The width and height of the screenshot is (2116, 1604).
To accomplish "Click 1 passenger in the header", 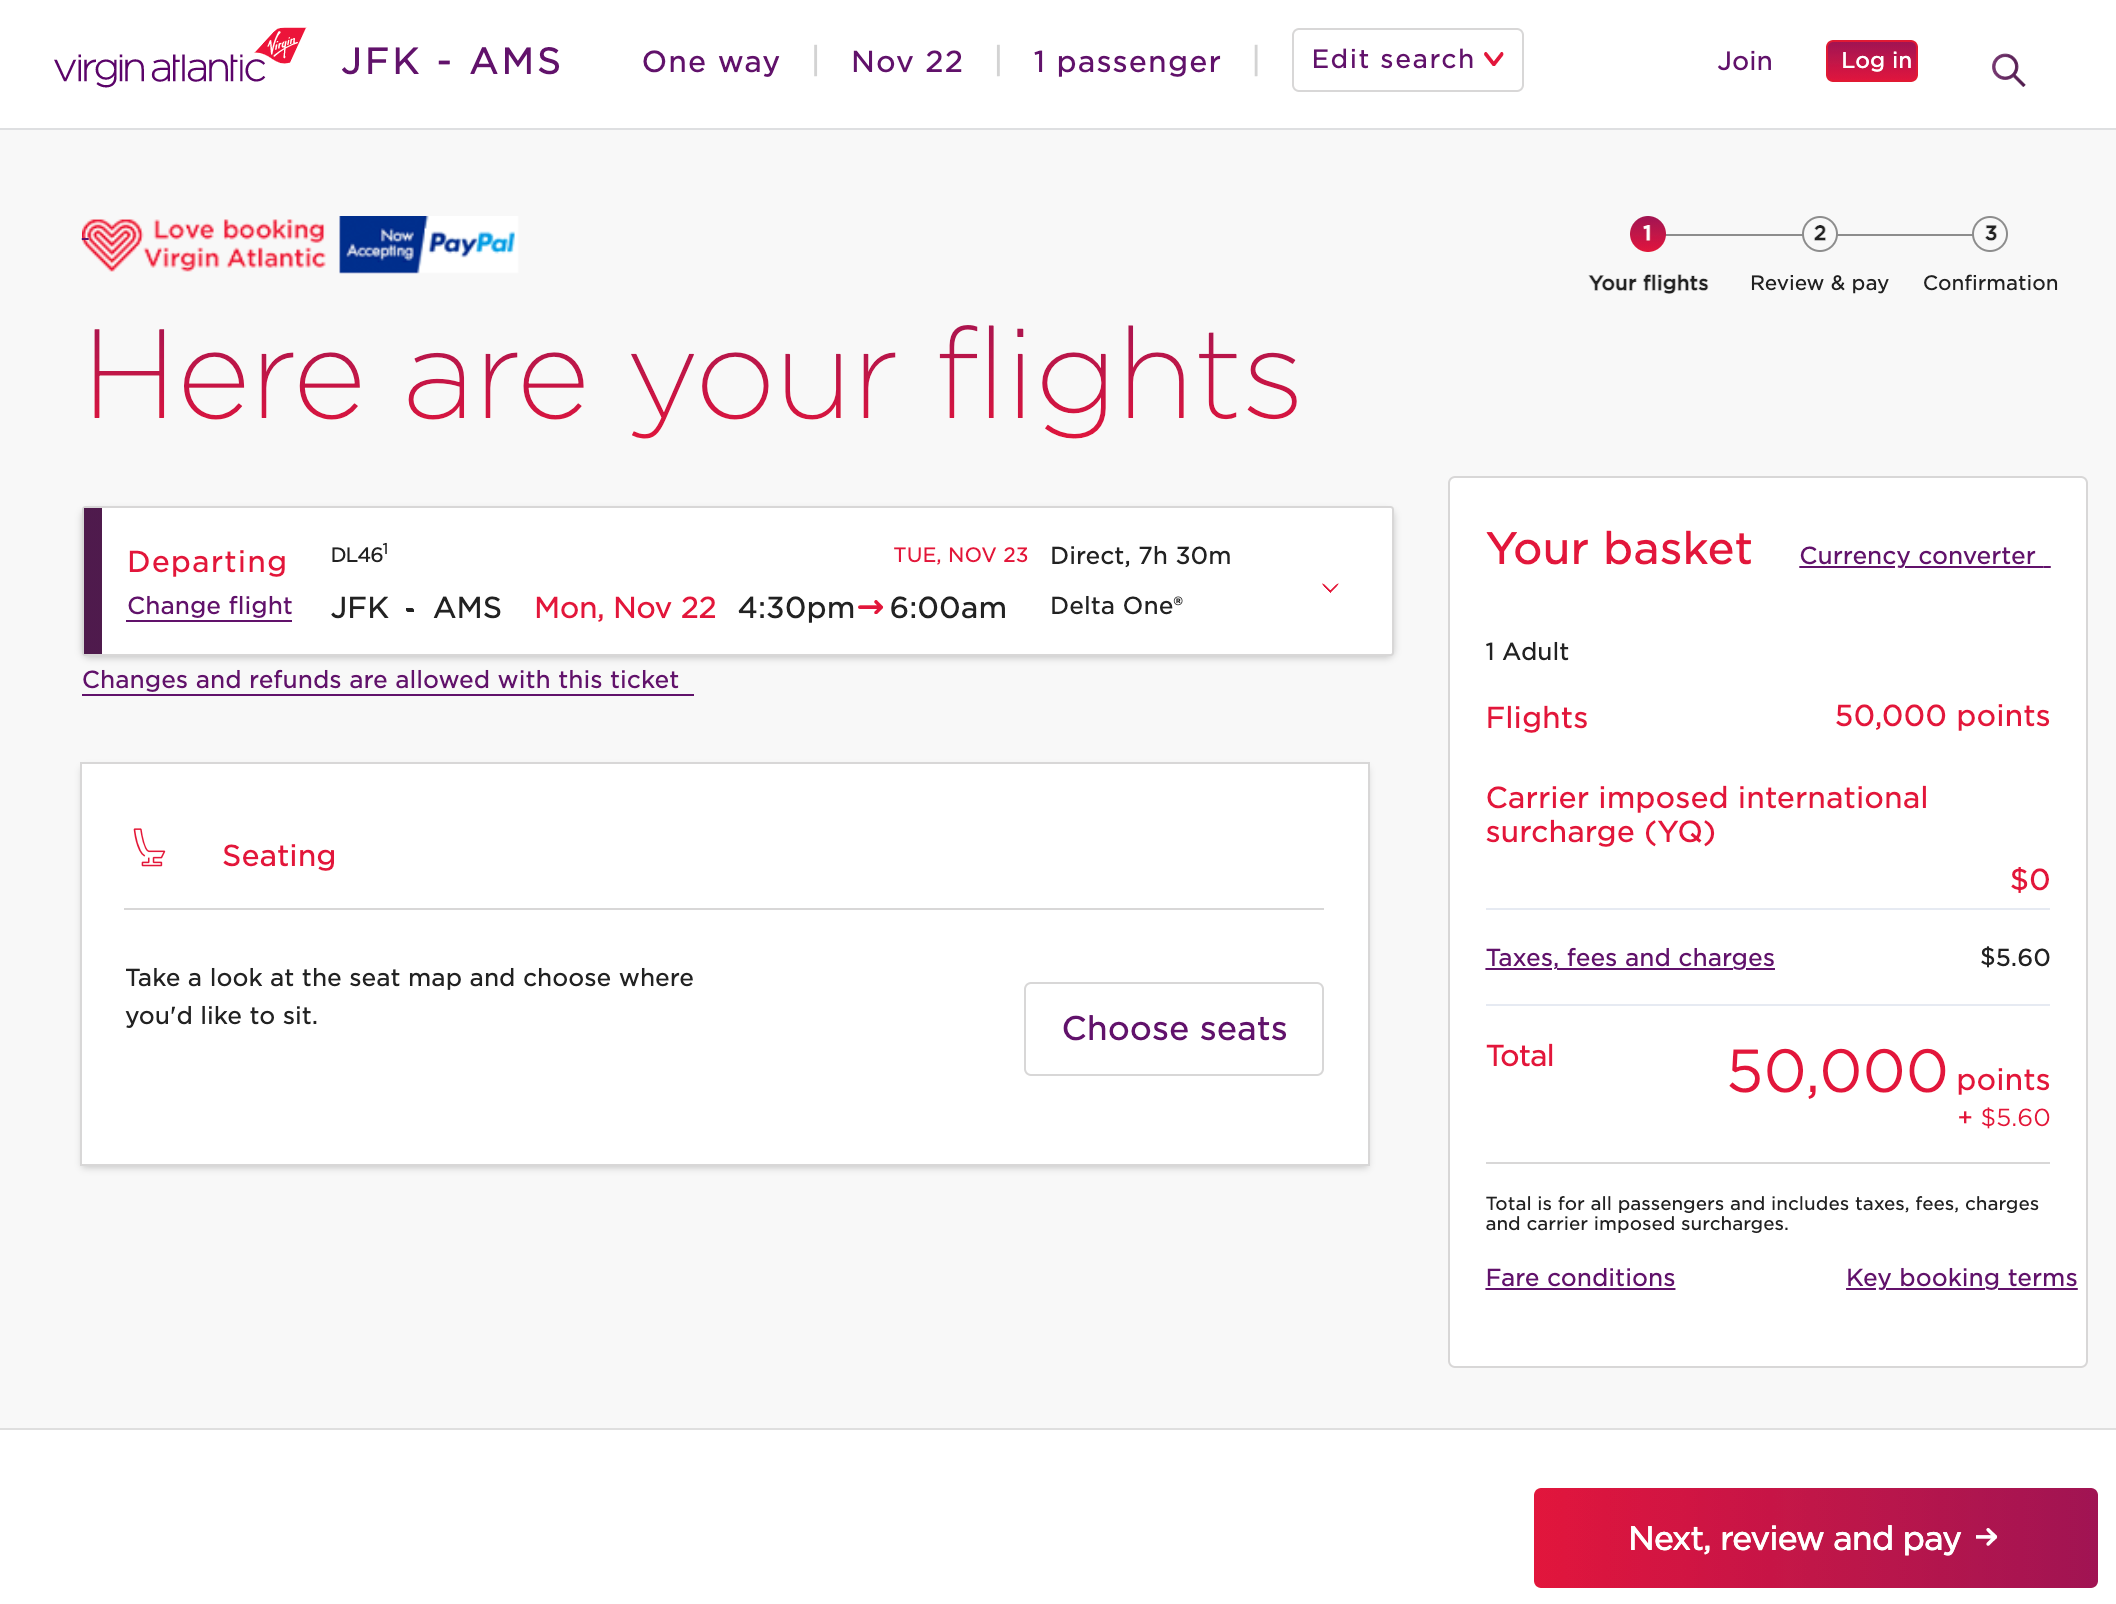I will coord(1126,62).
